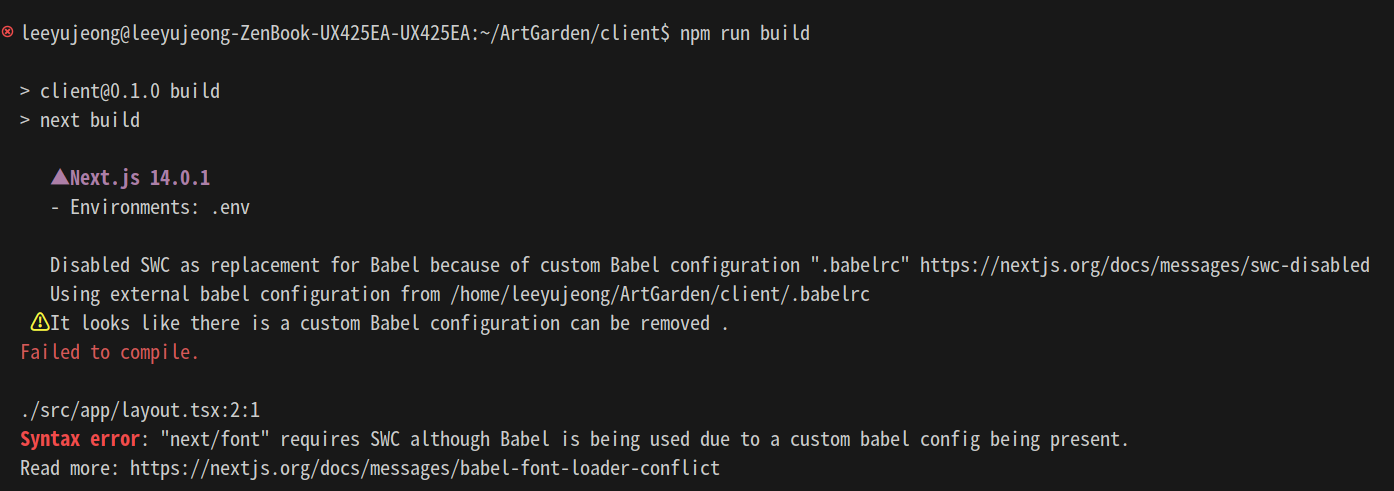The width and height of the screenshot is (1394, 491).
Task: Click the ./src/app/layout.tsx:2:1 file path
Action: tap(140, 410)
